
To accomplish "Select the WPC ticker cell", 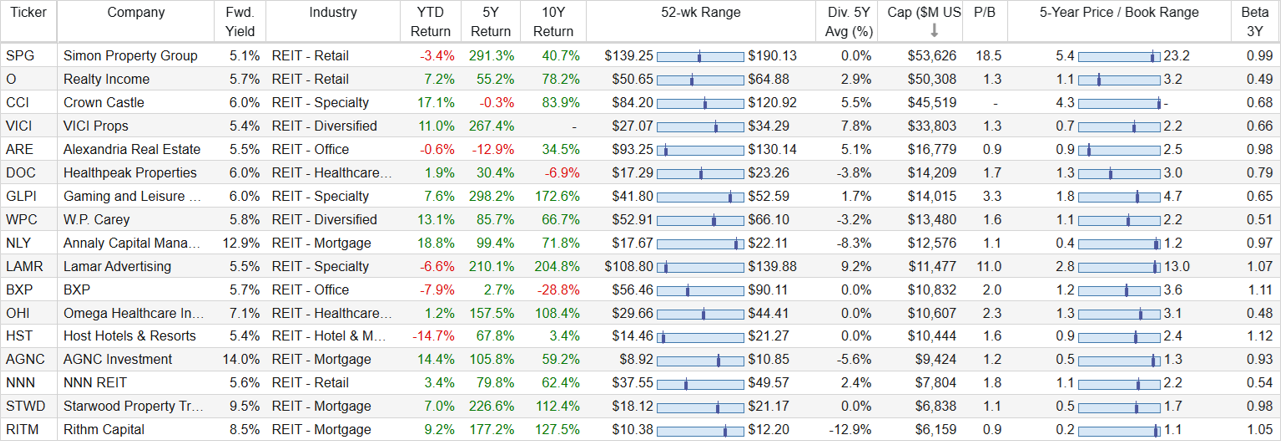I will click(x=29, y=219).
